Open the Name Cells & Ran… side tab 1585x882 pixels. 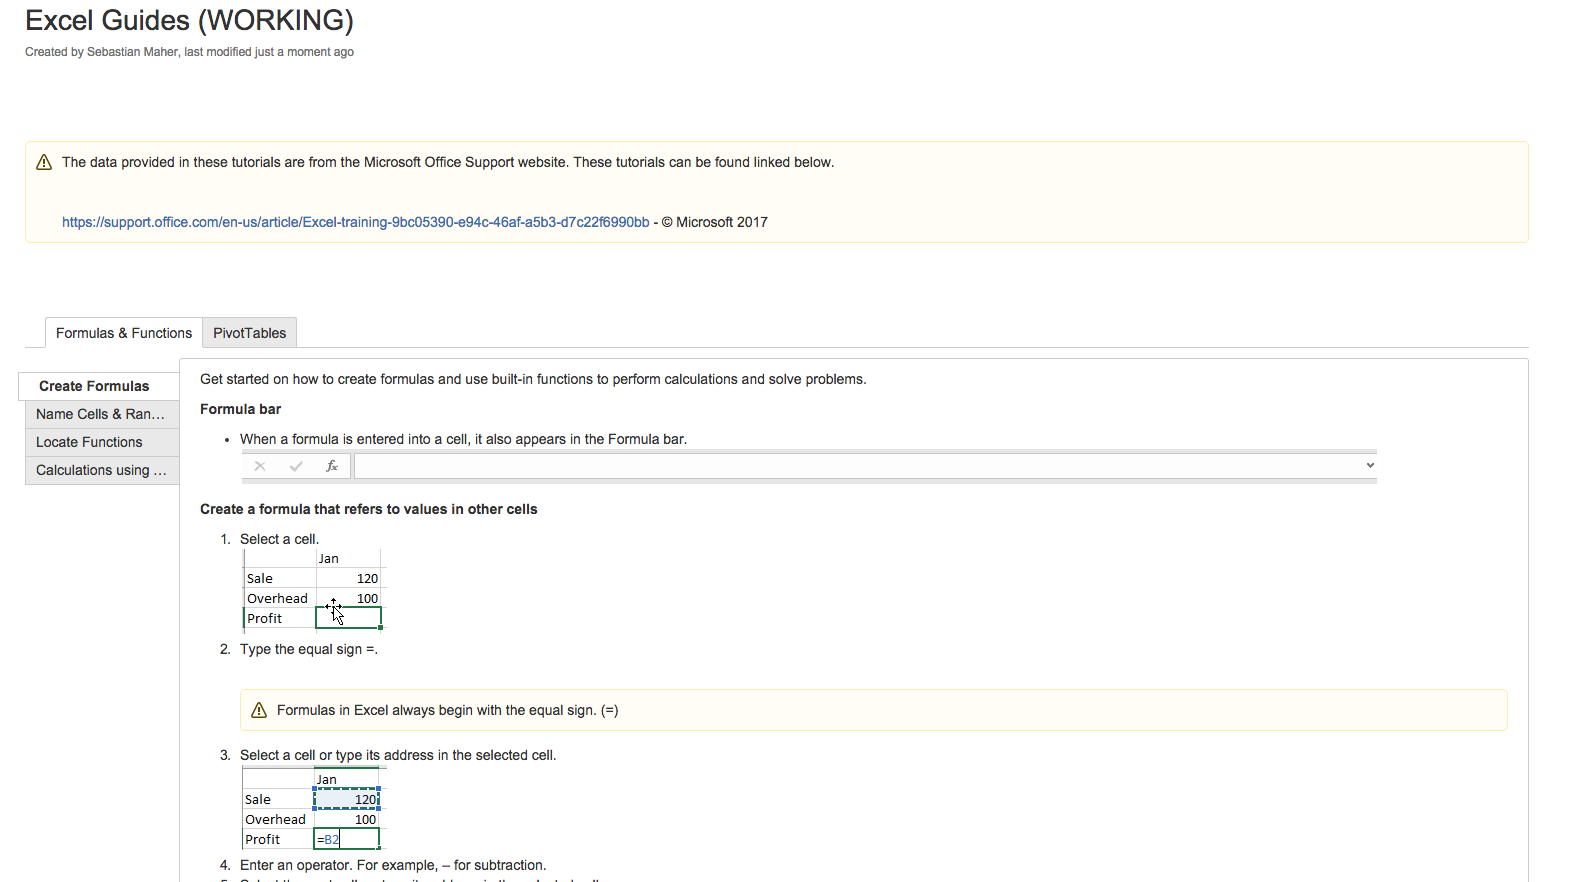coord(102,414)
